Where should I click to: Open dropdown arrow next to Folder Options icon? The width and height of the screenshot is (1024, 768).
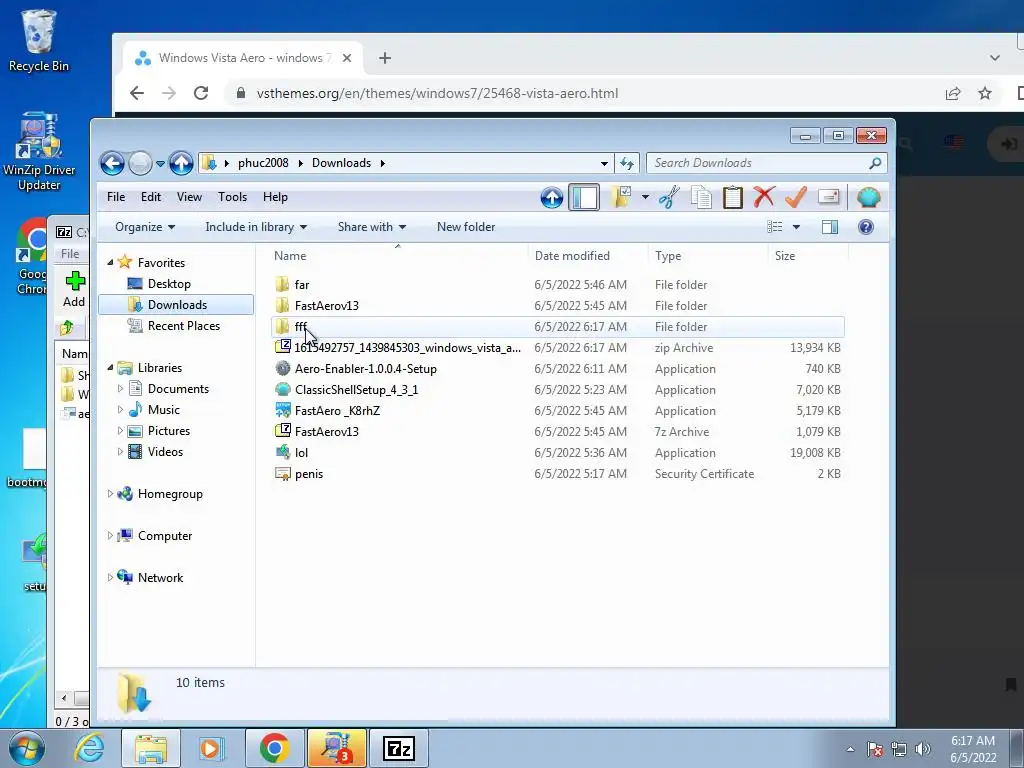[645, 197]
